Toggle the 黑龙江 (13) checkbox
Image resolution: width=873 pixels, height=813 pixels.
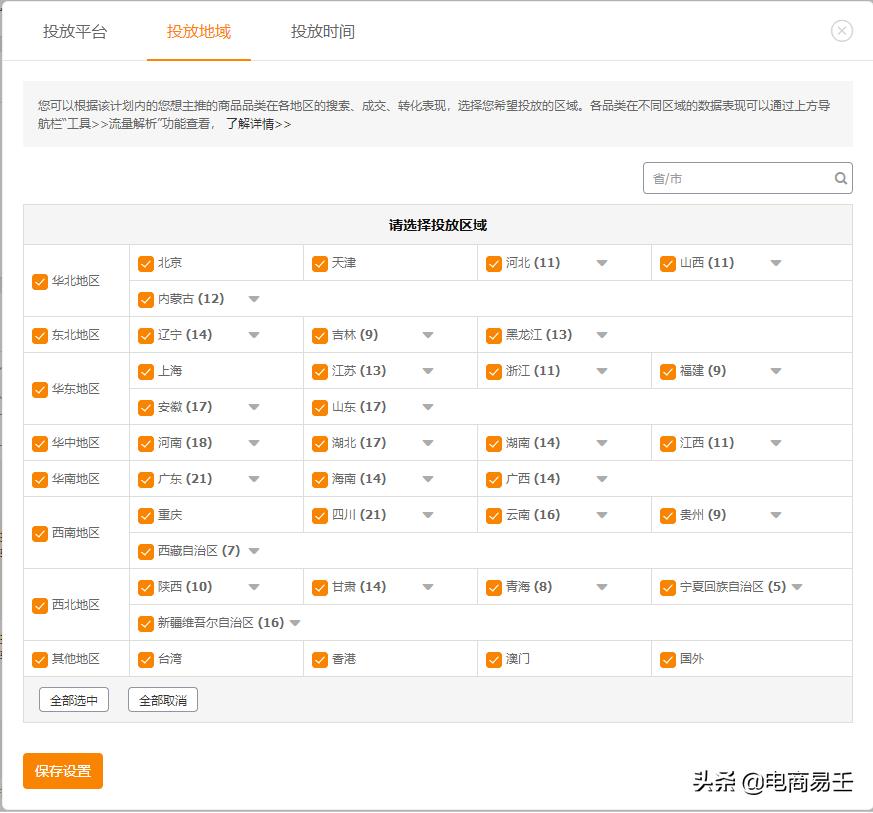(x=494, y=336)
